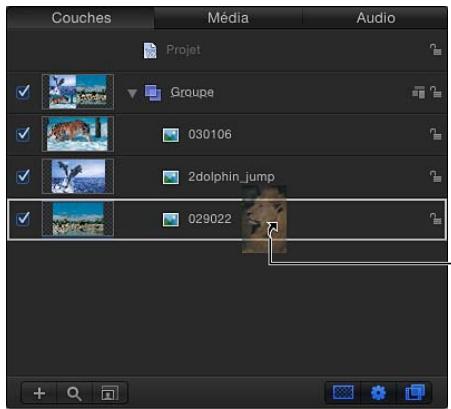This screenshot has height=409, width=451.
Task: Open the Média tab
Action: (x=228, y=18)
